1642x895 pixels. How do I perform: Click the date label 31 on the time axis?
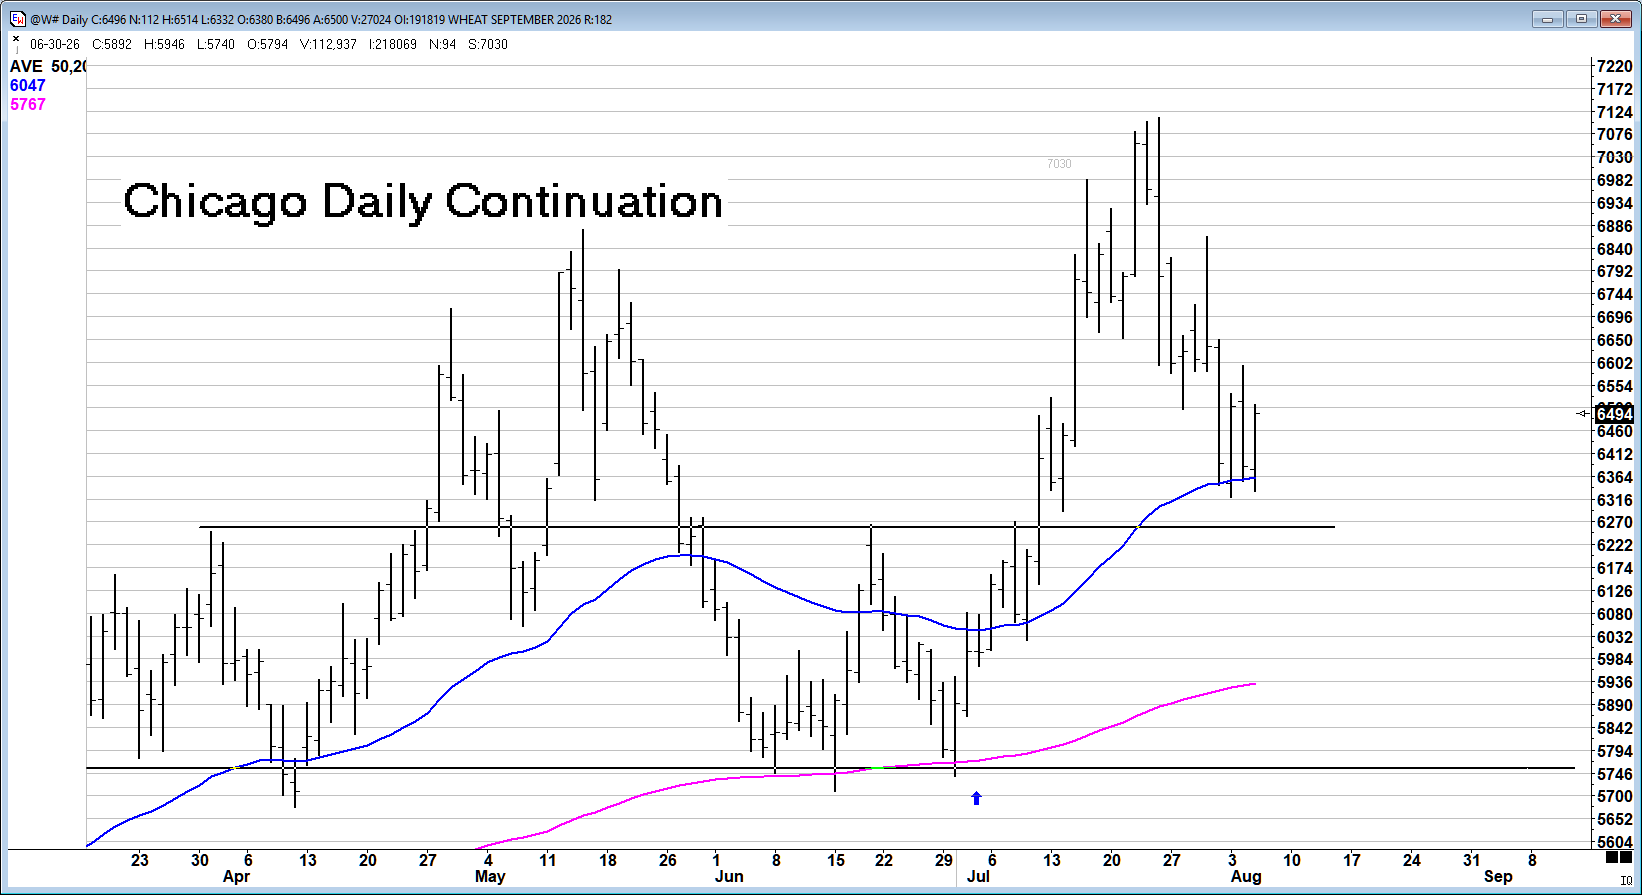tap(1472, 860)
